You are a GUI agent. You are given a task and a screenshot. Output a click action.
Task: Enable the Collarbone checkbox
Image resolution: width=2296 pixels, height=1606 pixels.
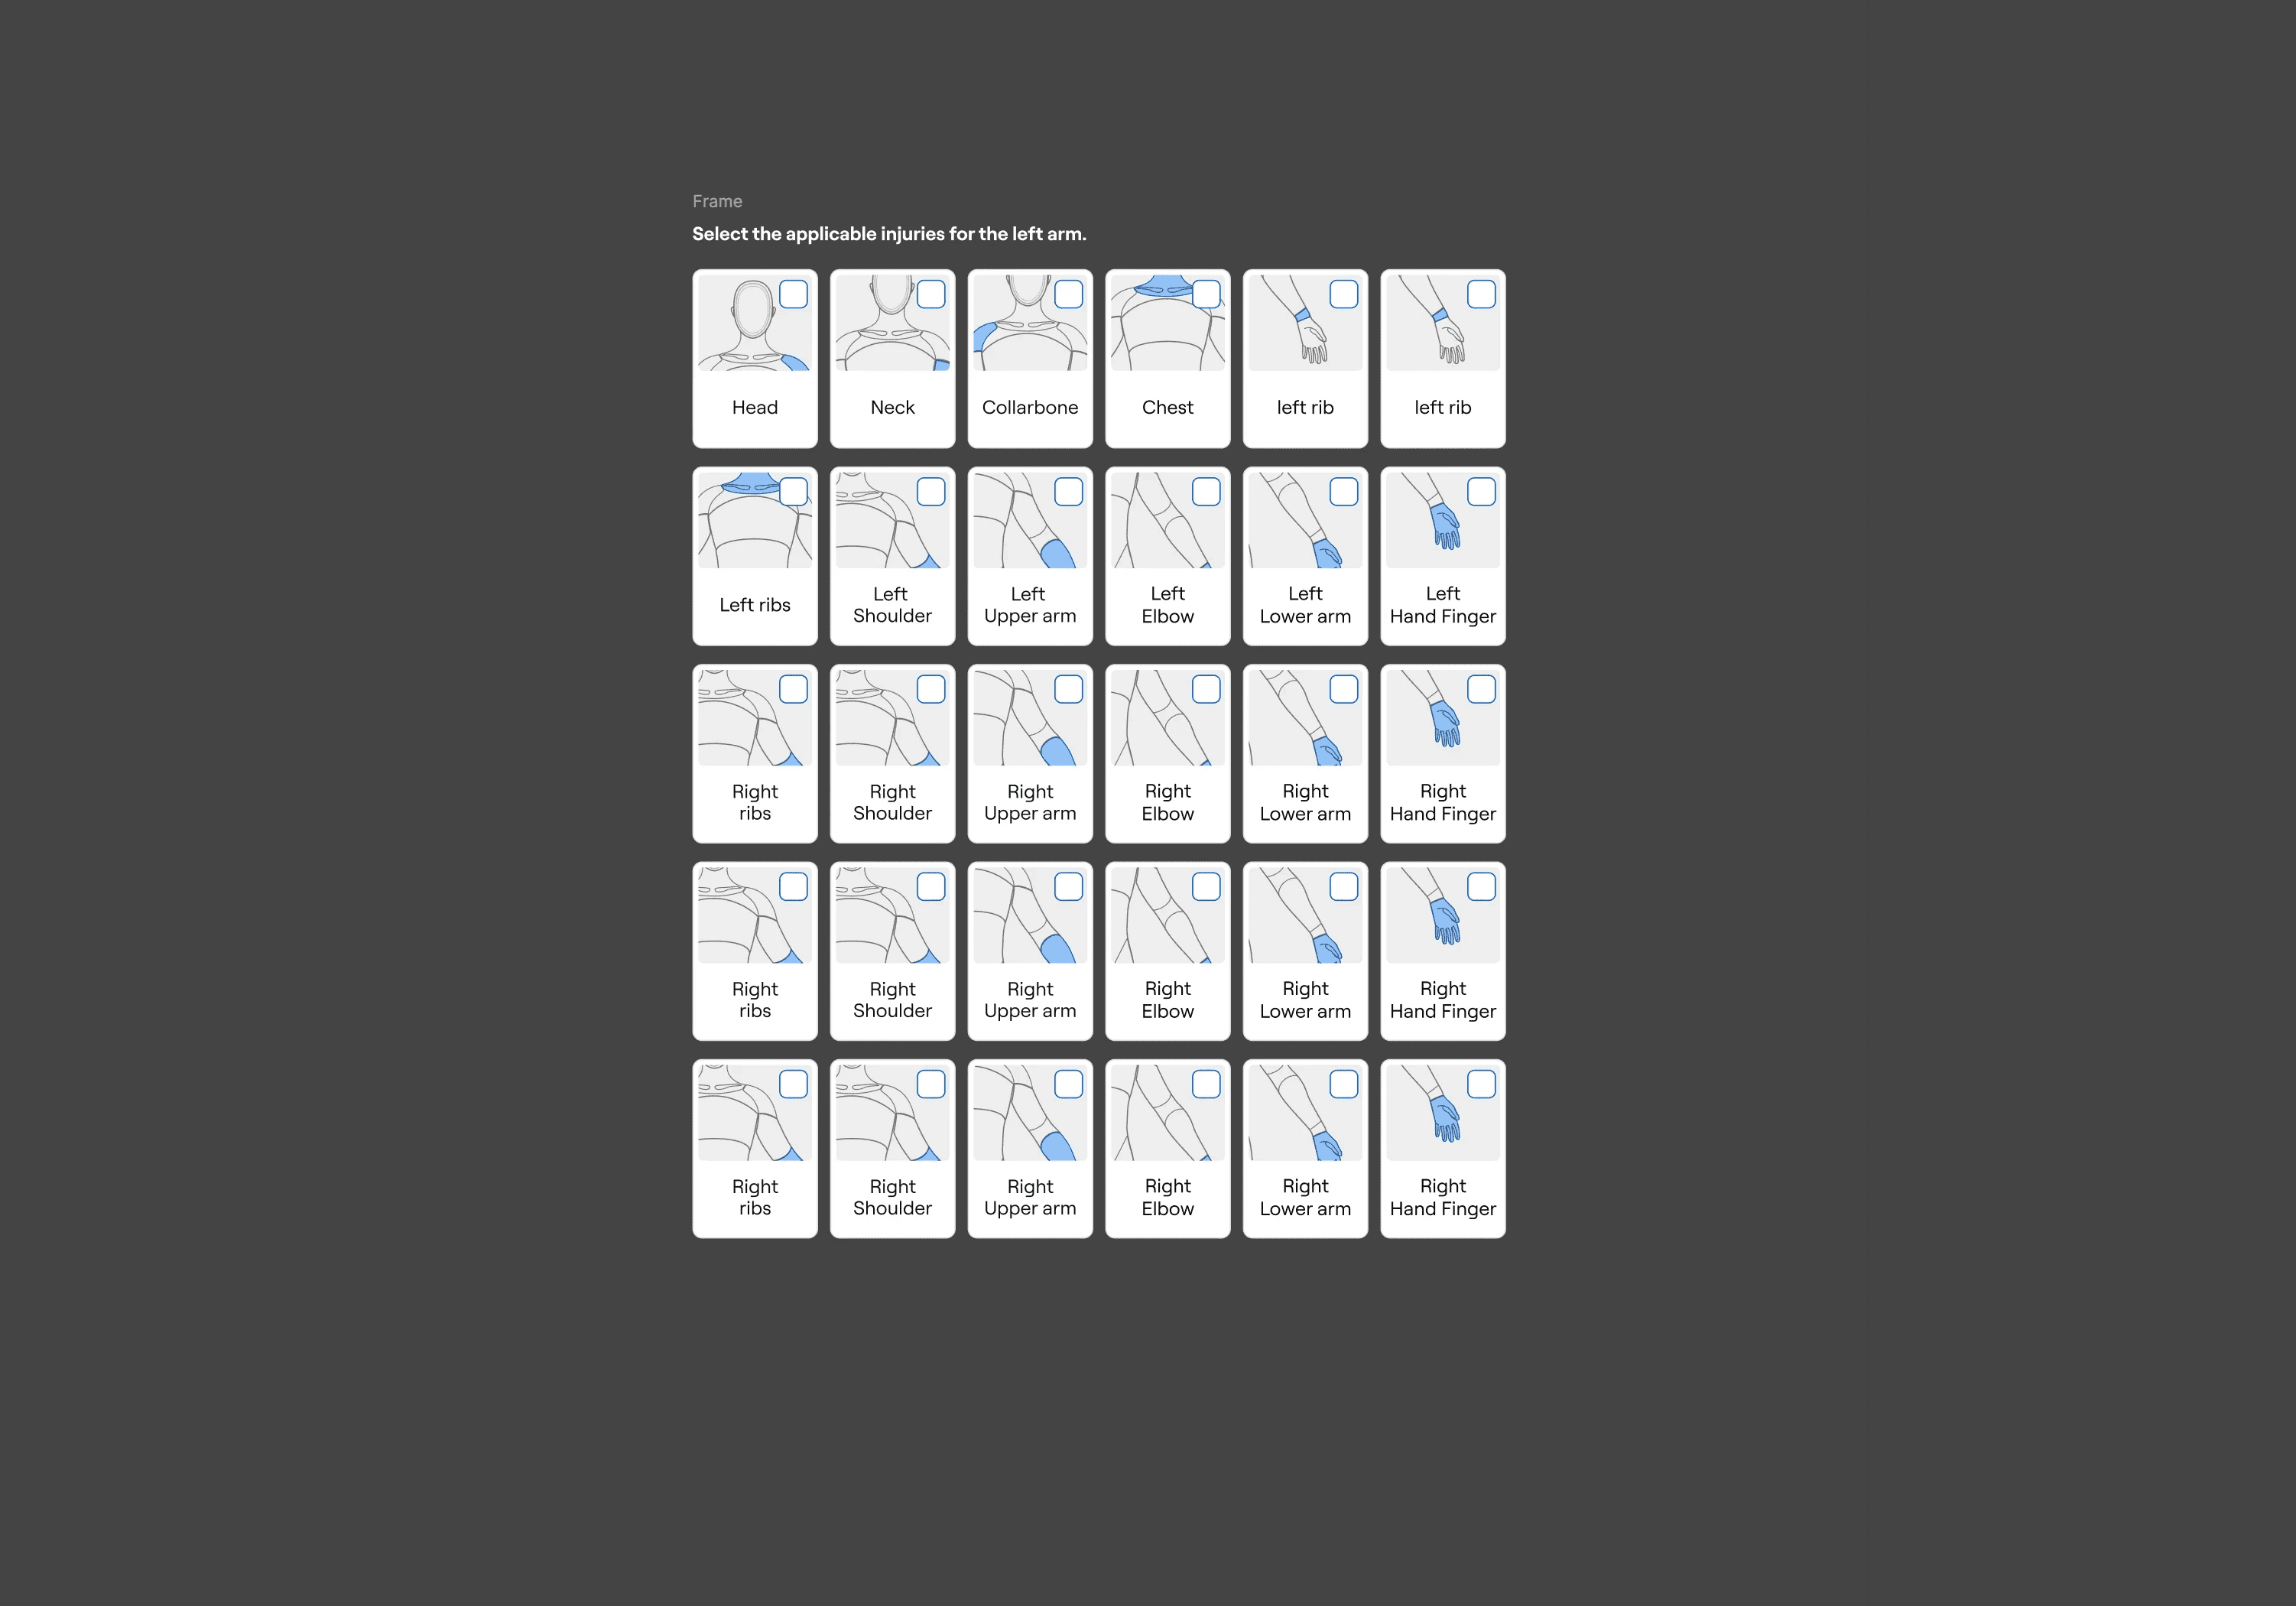(1068, 294)
